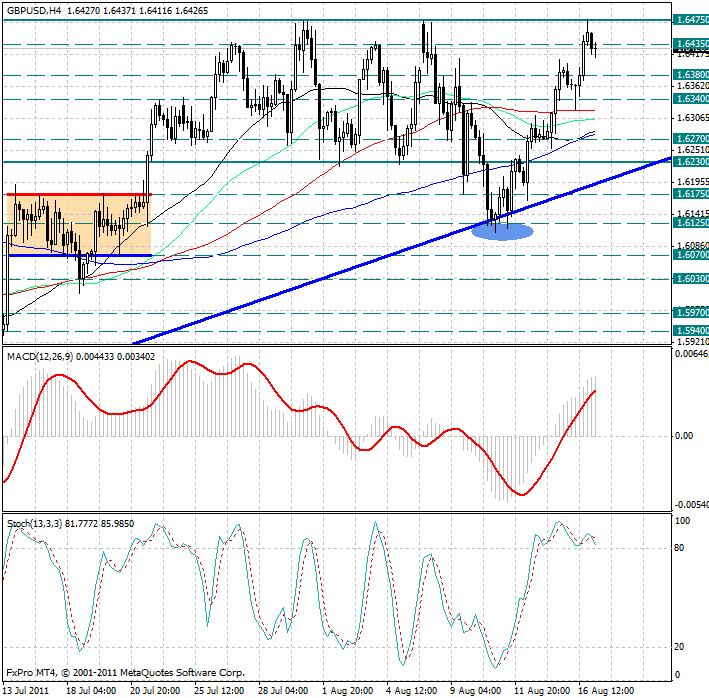Select the orange shaded rectangle zone

78,224
